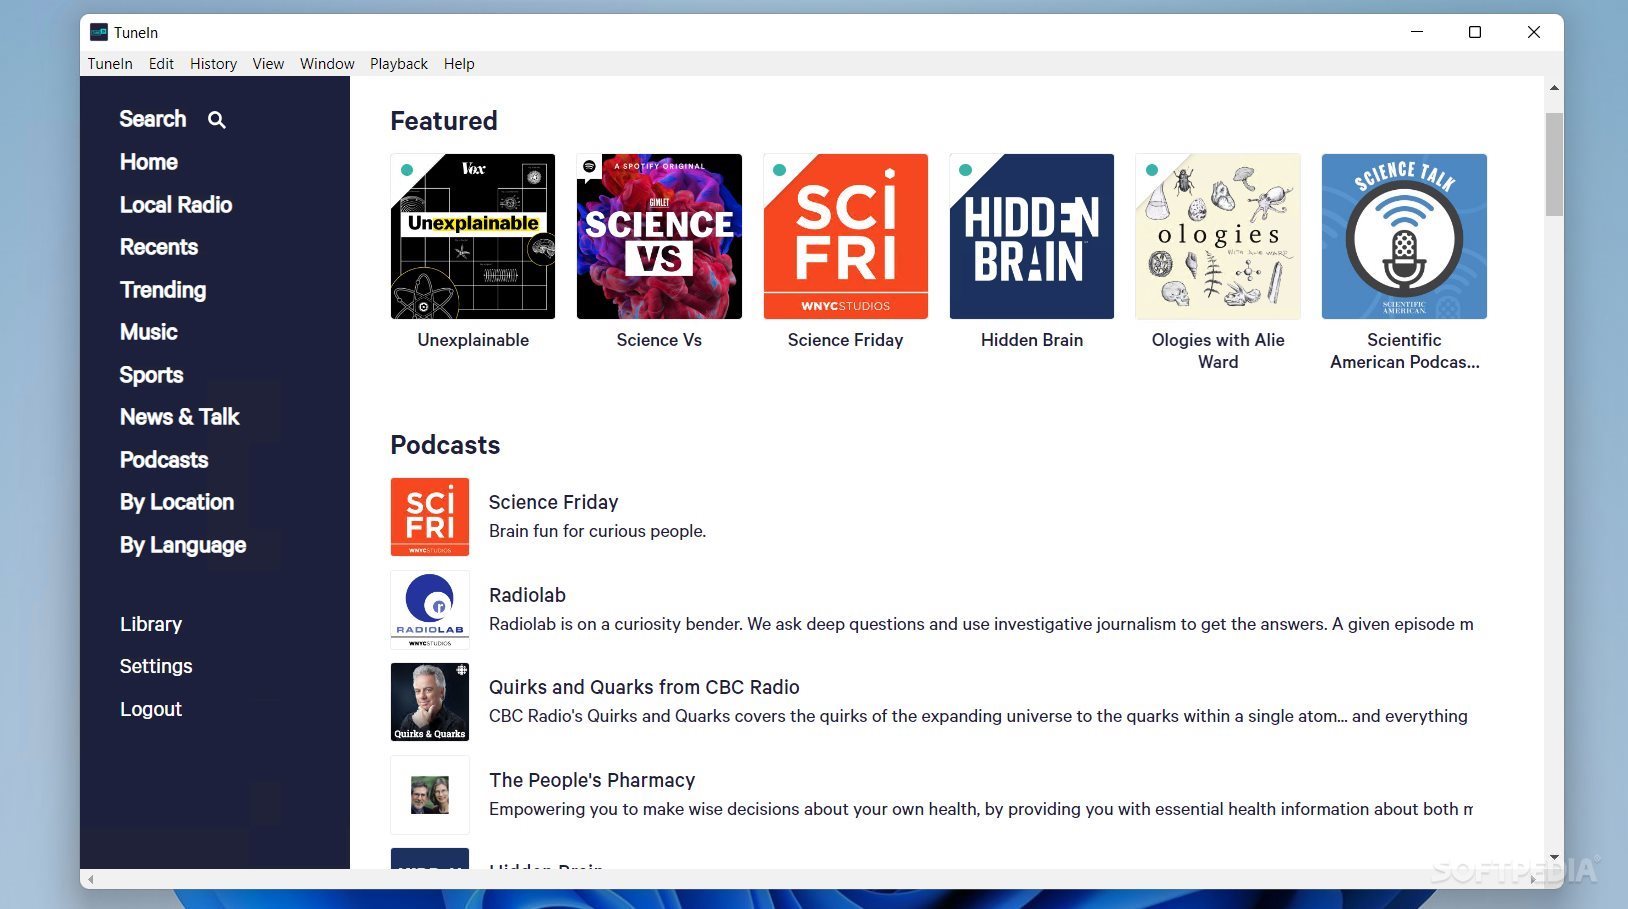Click the Unexplainable title text
This screenshot has height=909, width=1628.
(x=473, y=340)
